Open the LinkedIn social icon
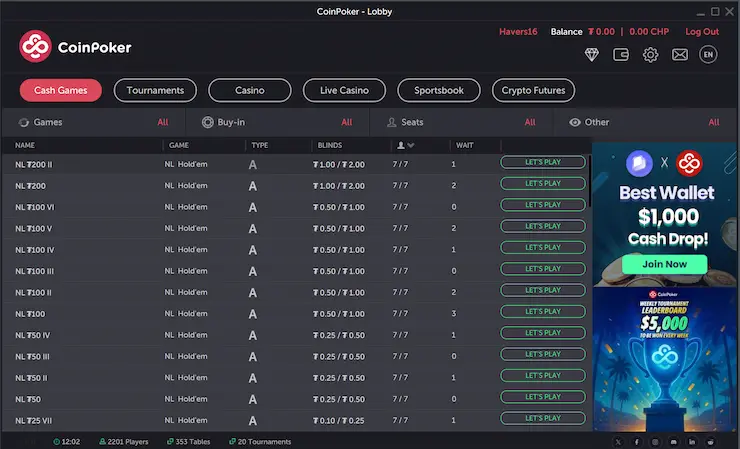 [692, 442]
